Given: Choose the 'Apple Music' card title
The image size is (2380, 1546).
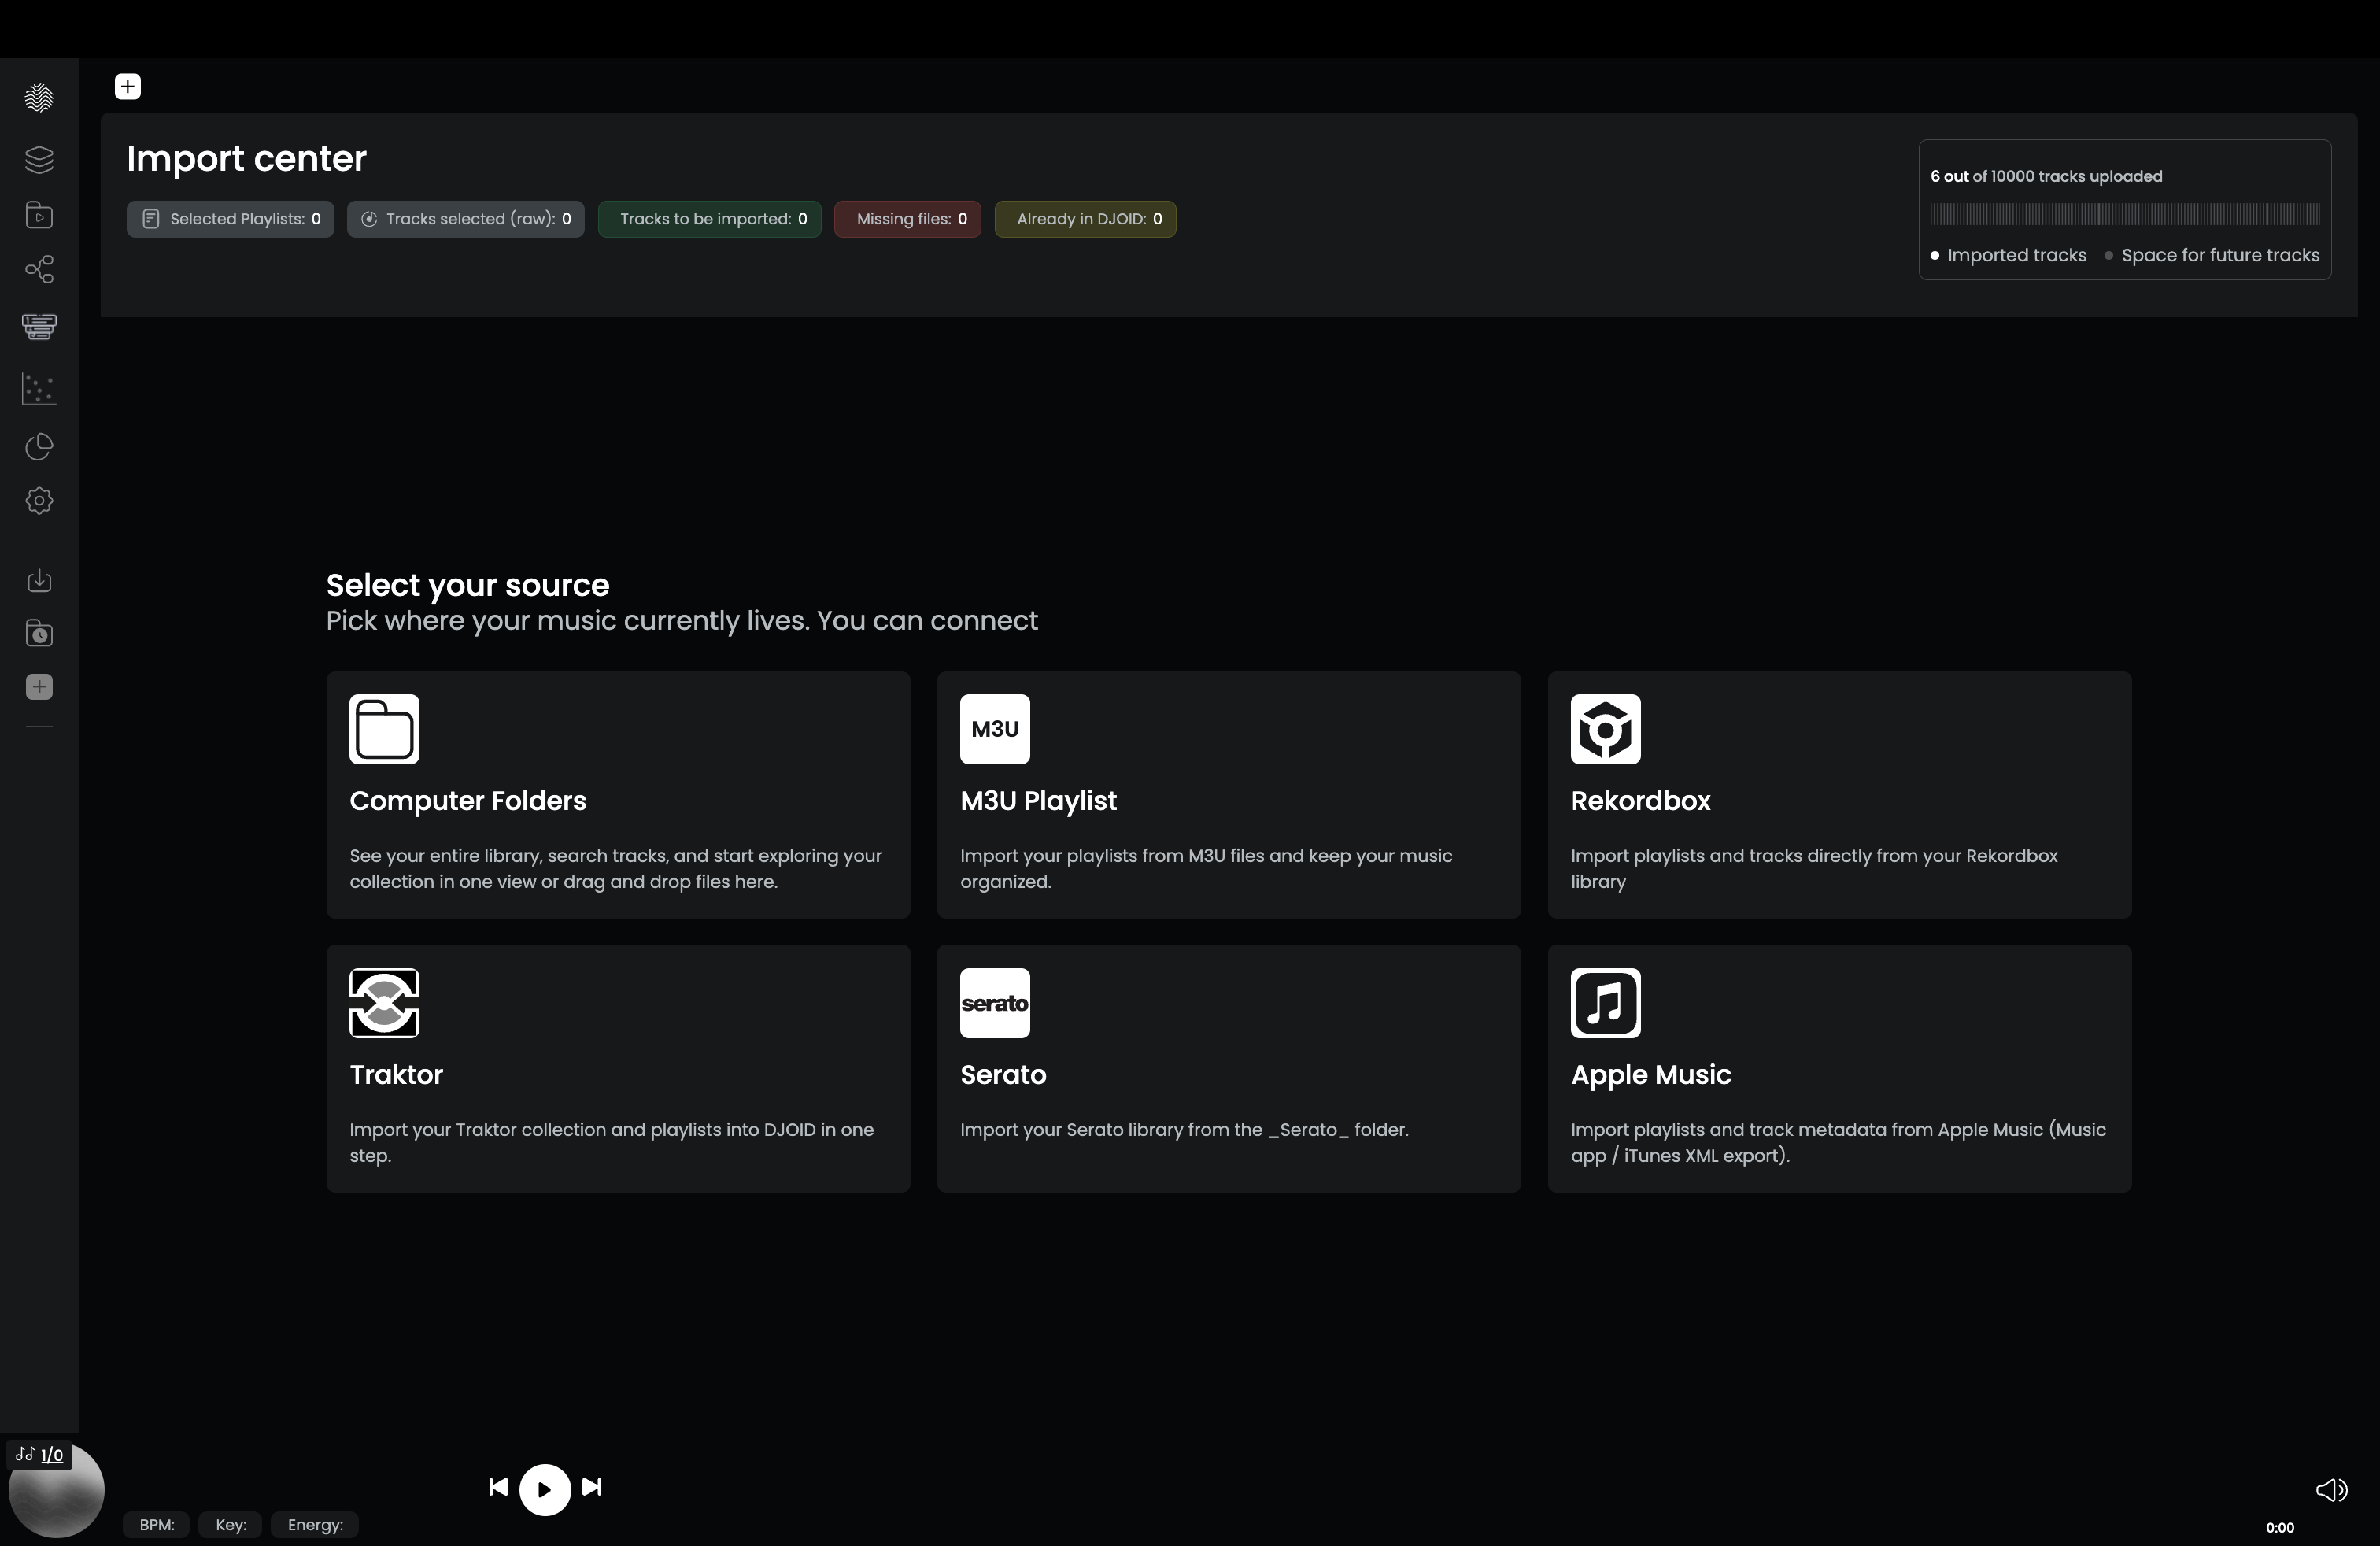Looking at the screenshot, I should coord(1650,1074).
